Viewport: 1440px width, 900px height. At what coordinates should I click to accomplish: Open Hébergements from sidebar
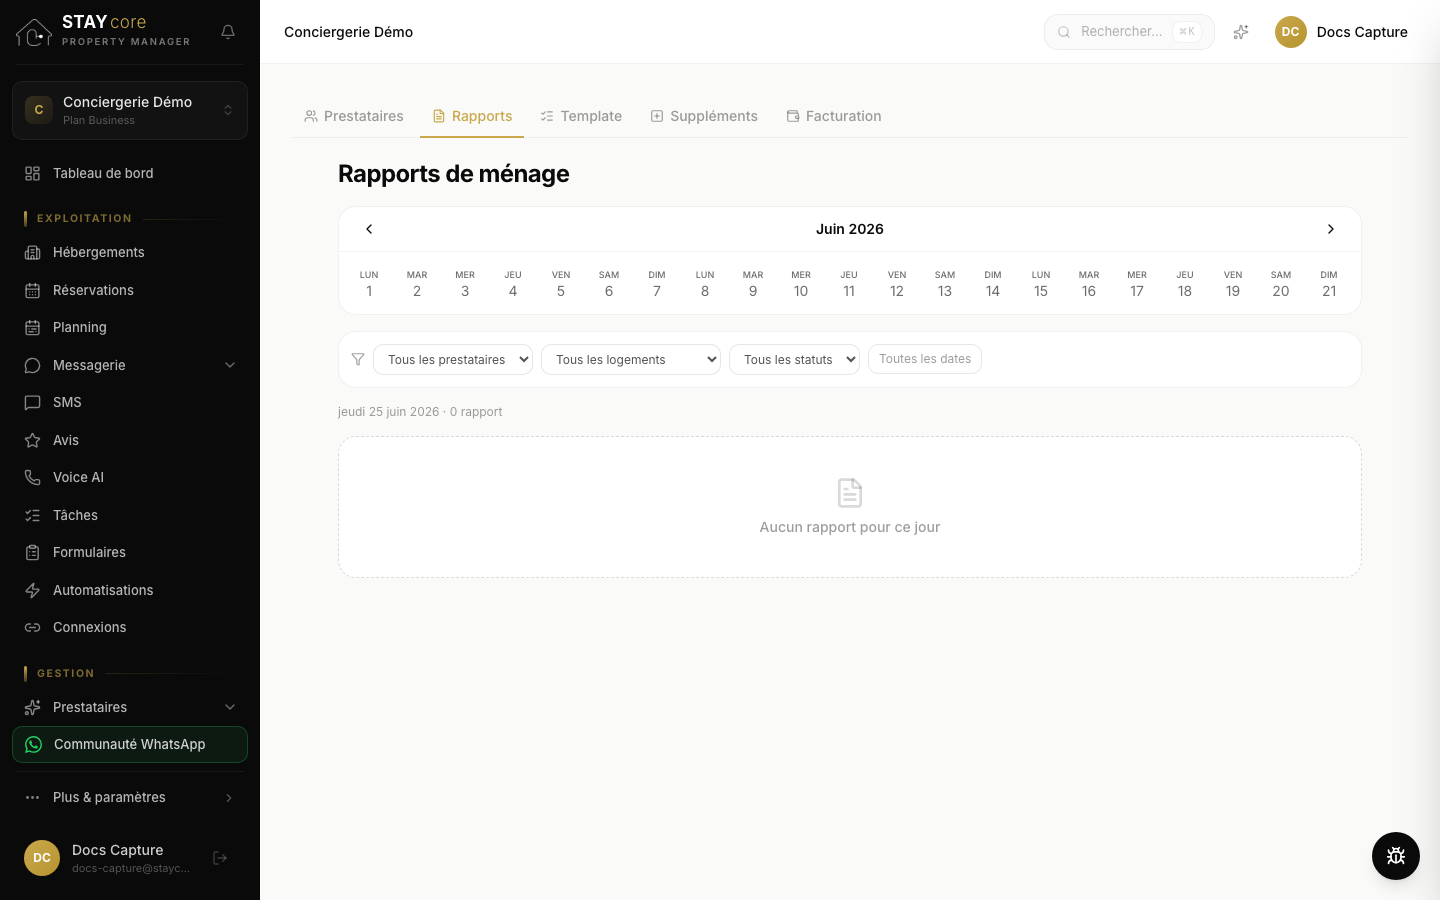(130, 252)
